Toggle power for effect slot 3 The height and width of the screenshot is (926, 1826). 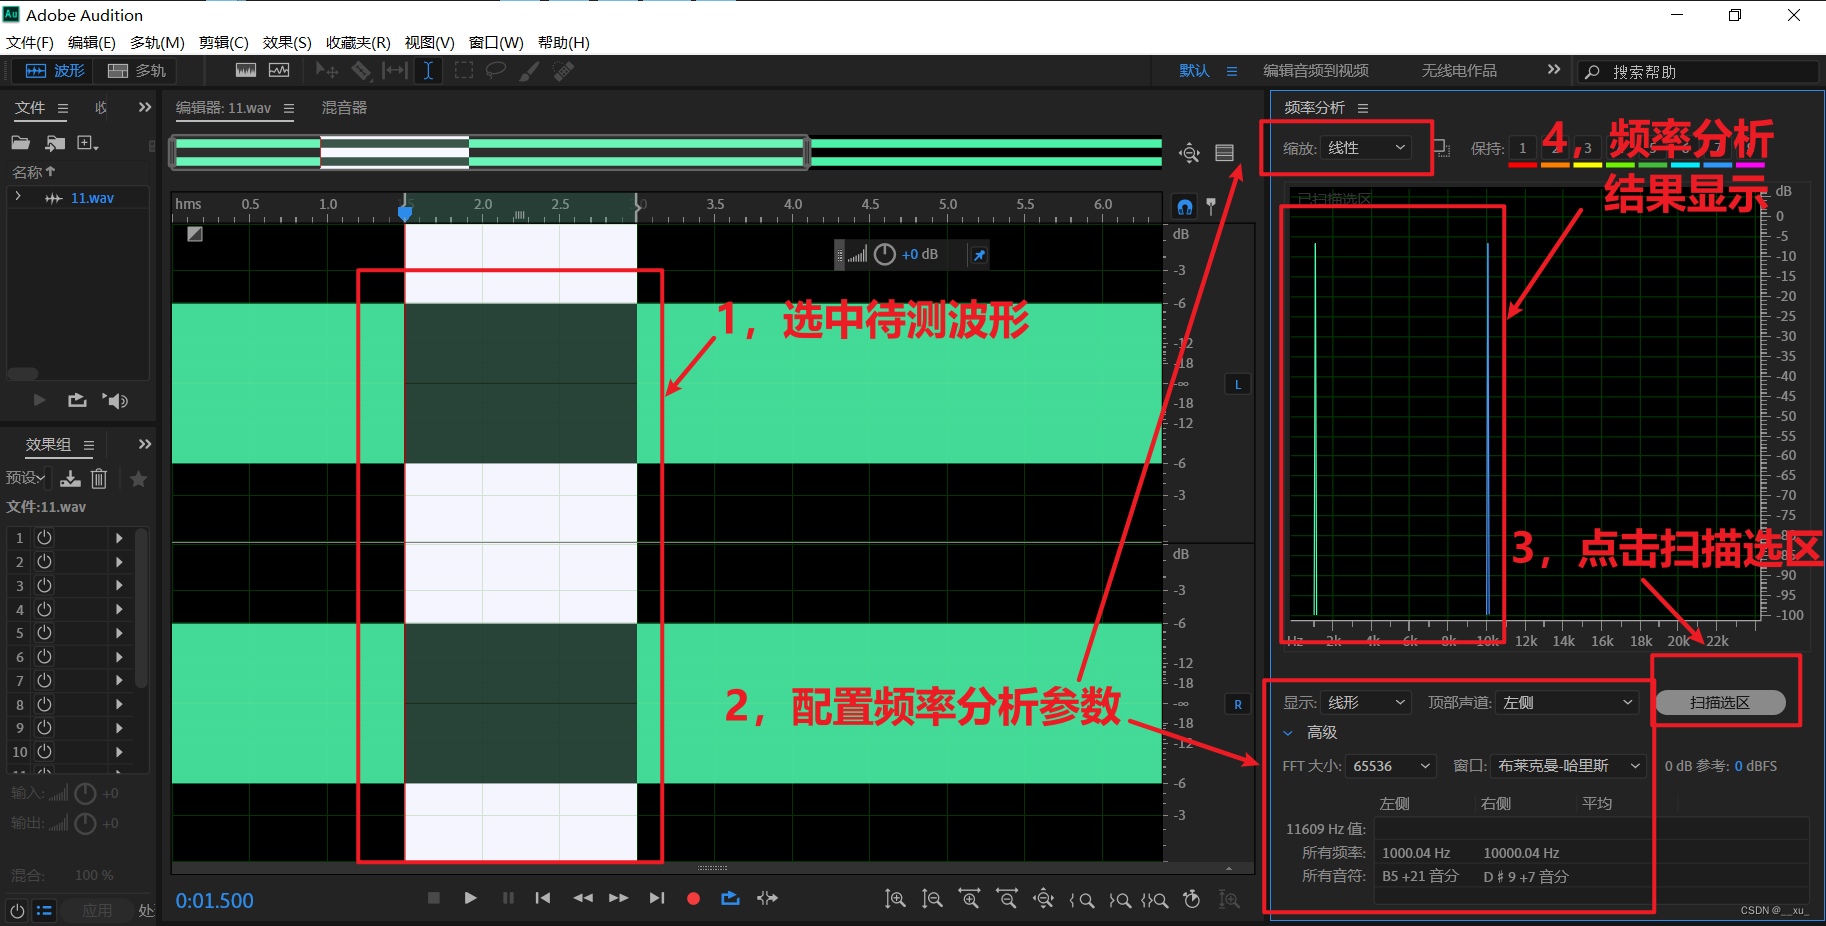44,585
